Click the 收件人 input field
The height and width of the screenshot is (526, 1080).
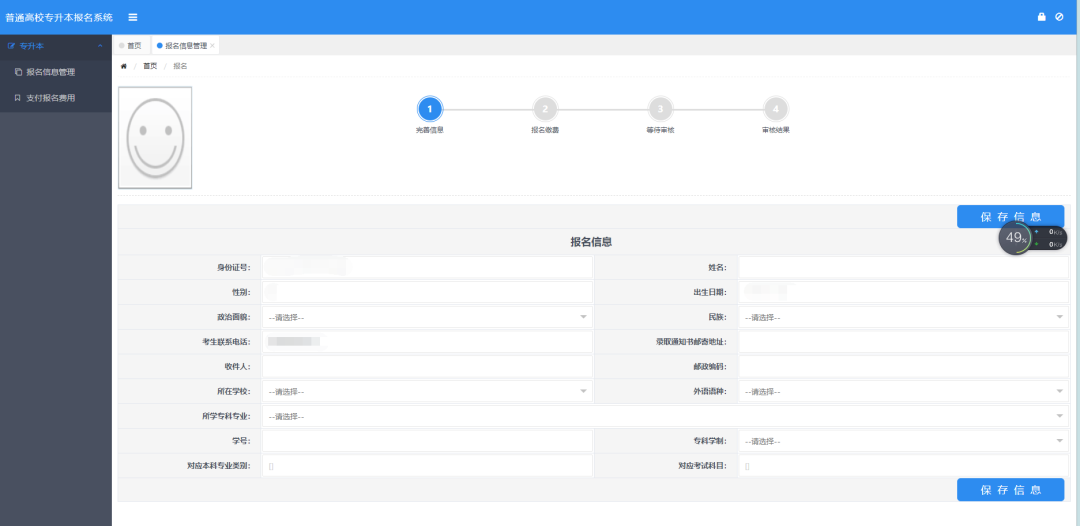point(427,367)
